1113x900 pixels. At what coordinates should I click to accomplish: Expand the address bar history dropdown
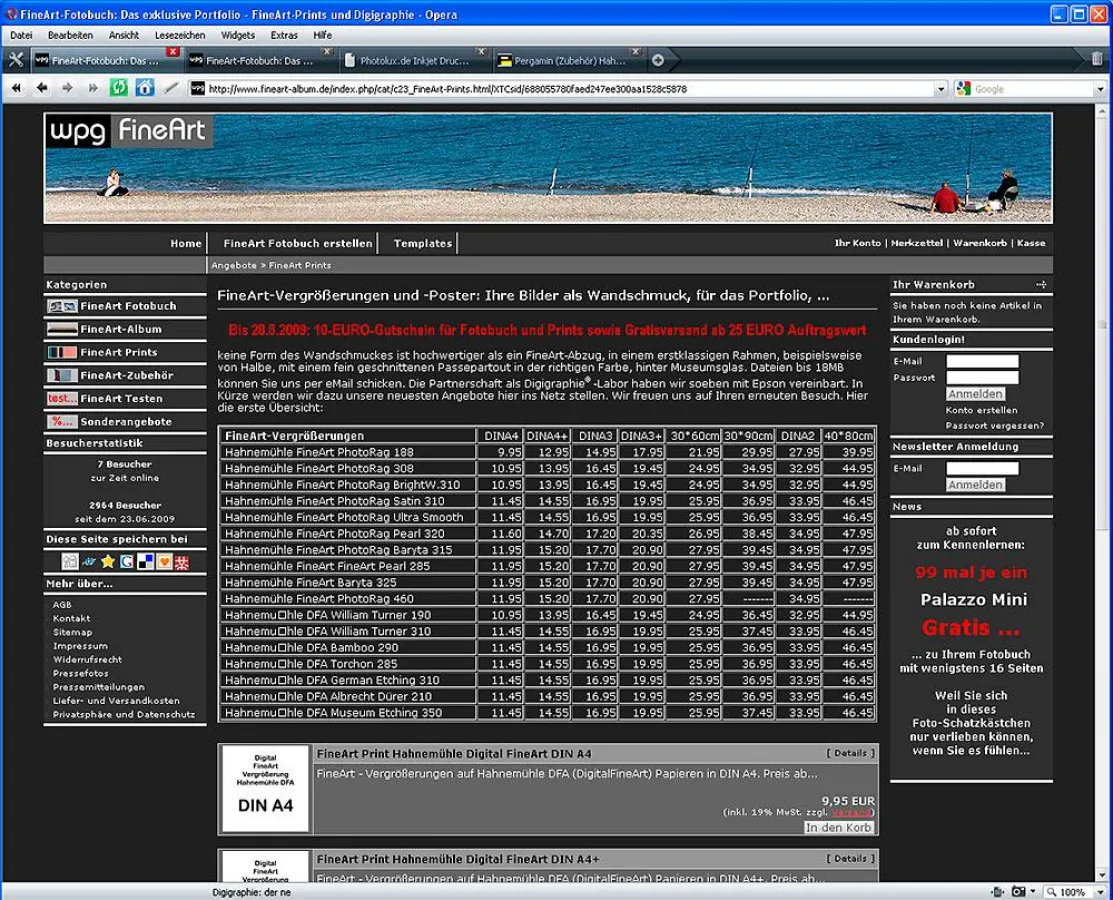click(939, 88)
